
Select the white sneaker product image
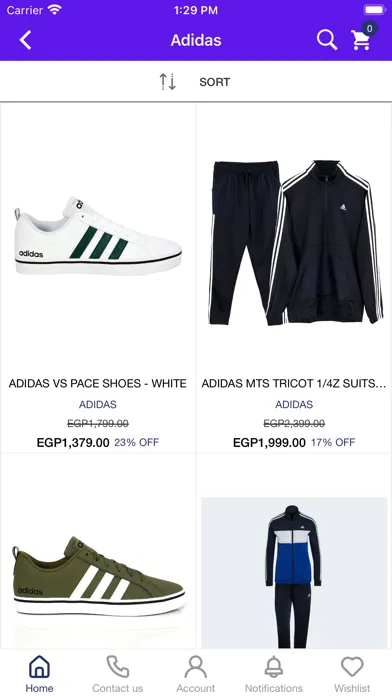point(98,235)
